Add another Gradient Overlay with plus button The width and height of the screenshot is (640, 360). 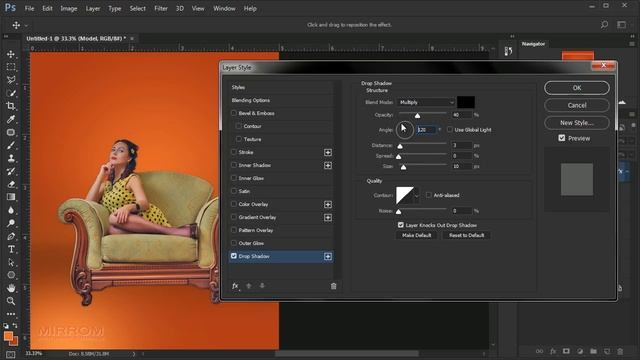pos(328,218)
